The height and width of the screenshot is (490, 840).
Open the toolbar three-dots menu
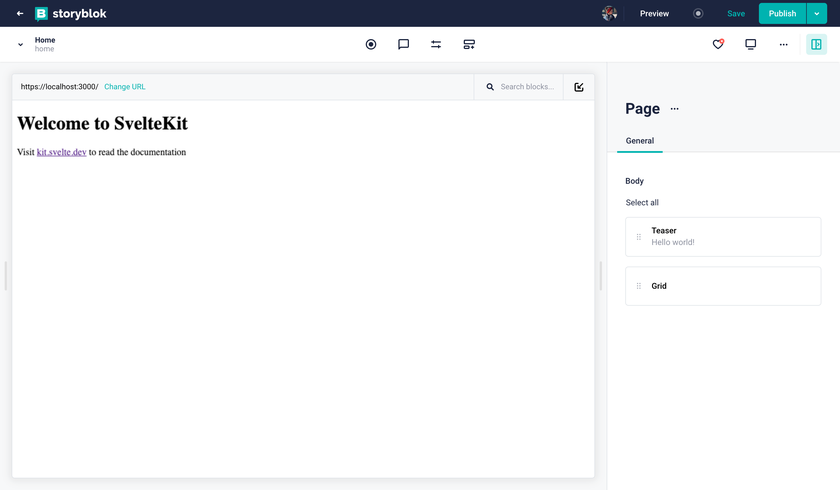pos(783,44)
